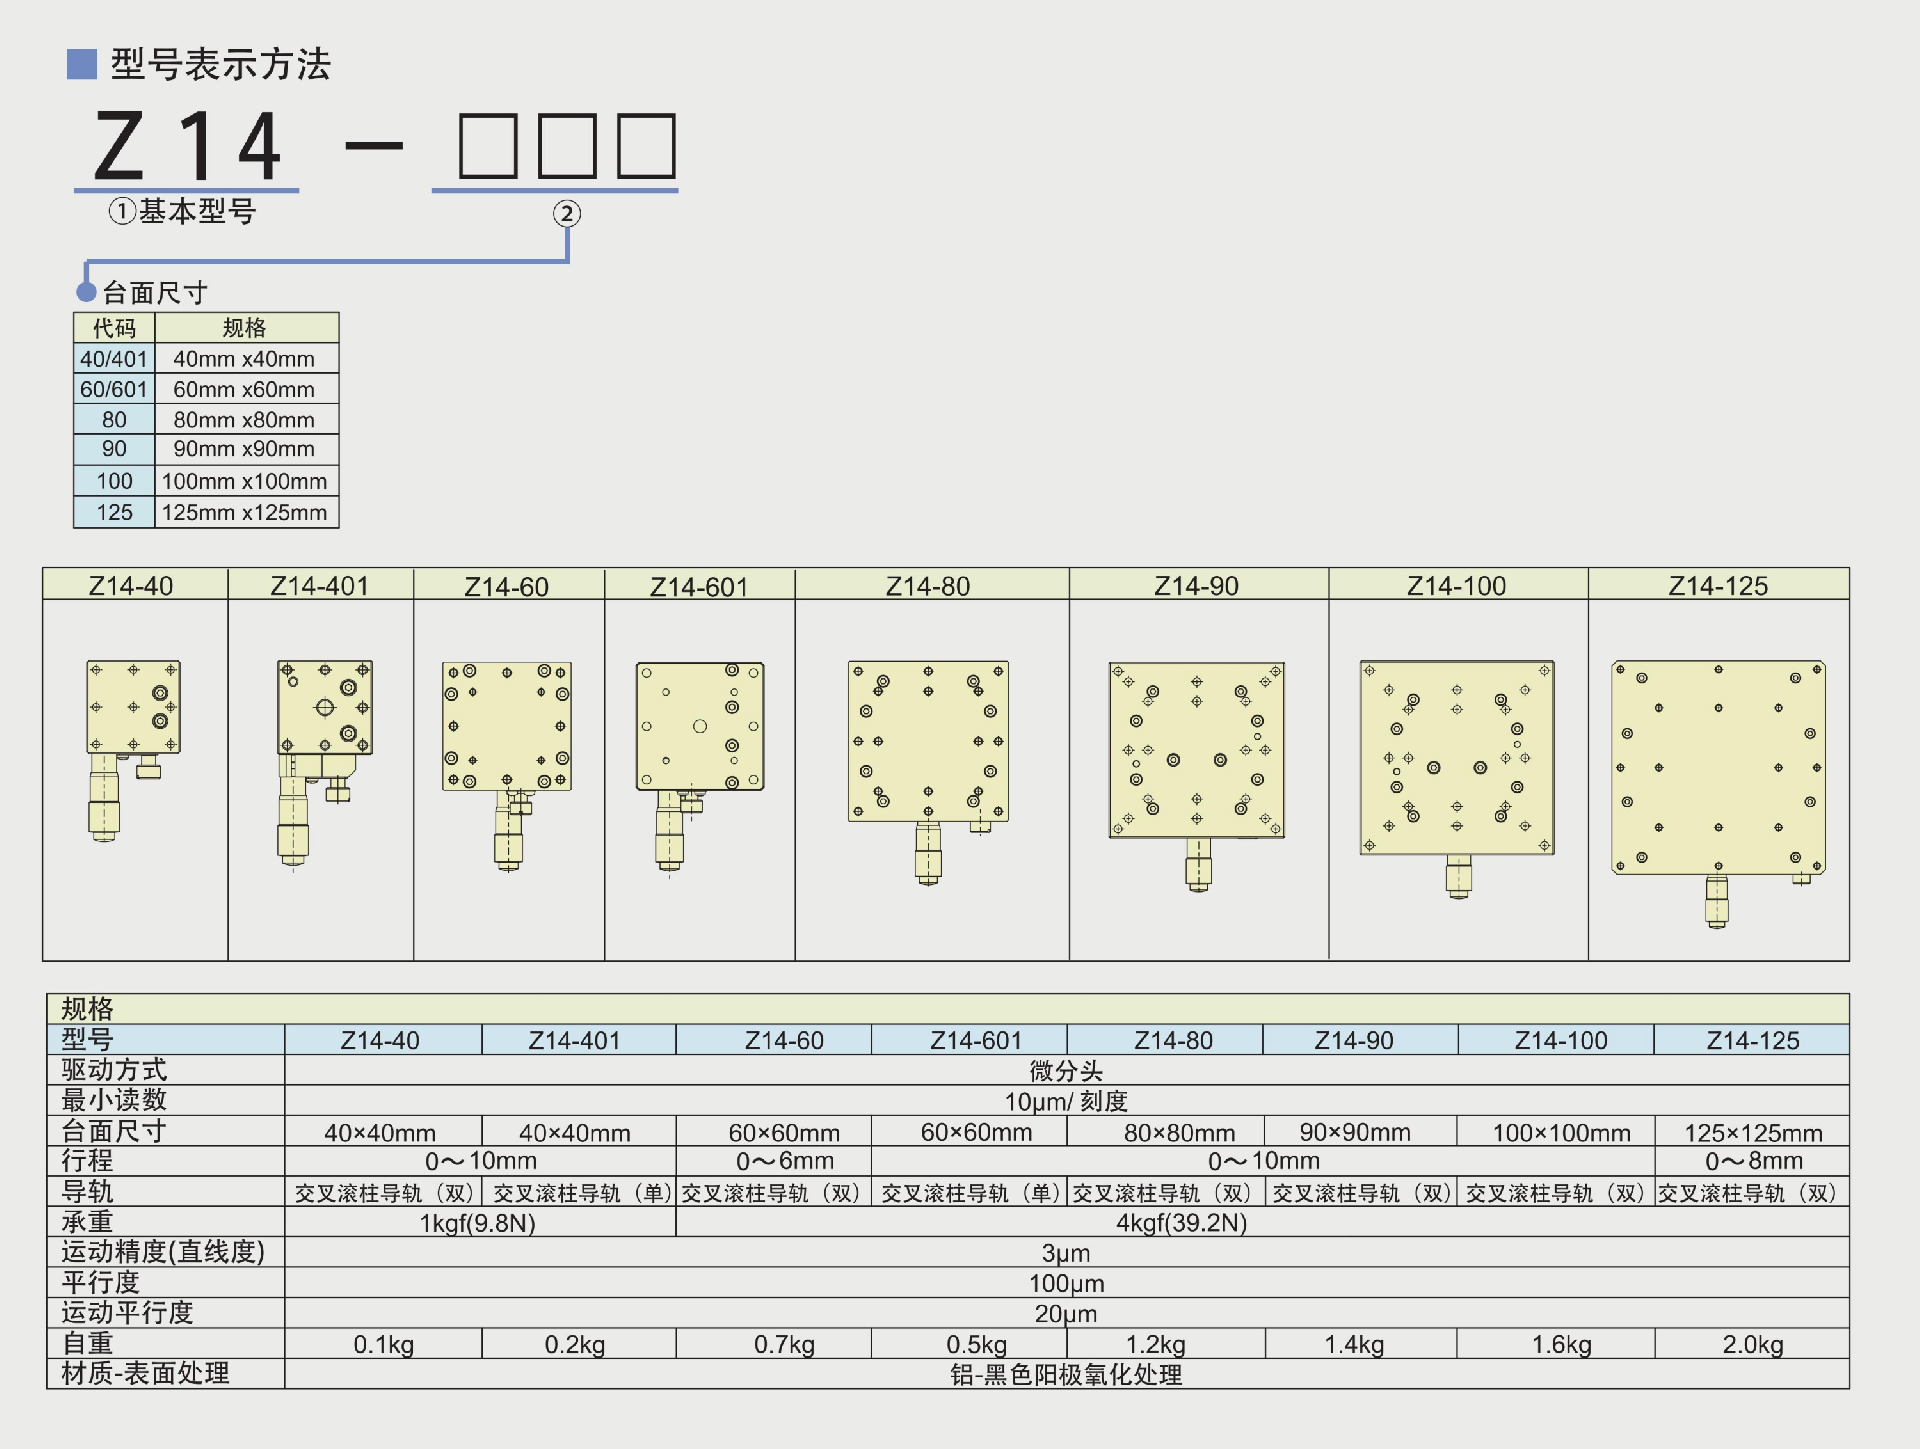Click Z14-601 header in the 规格 table
The height and width of the screenshot is (1449, 1920).
tap(975, 1041)
